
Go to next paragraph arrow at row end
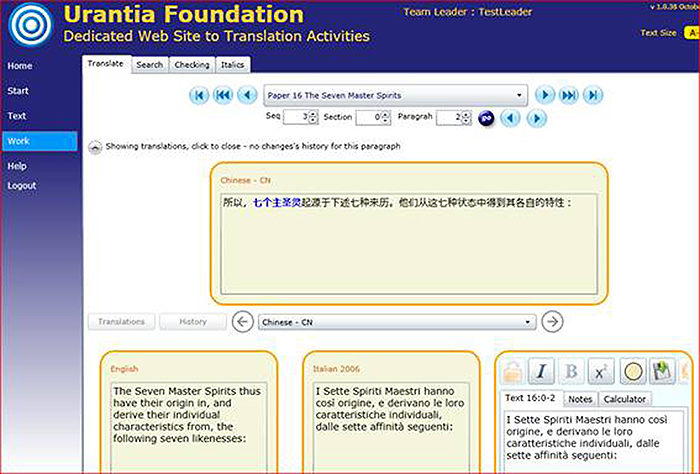[x=537, y=118]
